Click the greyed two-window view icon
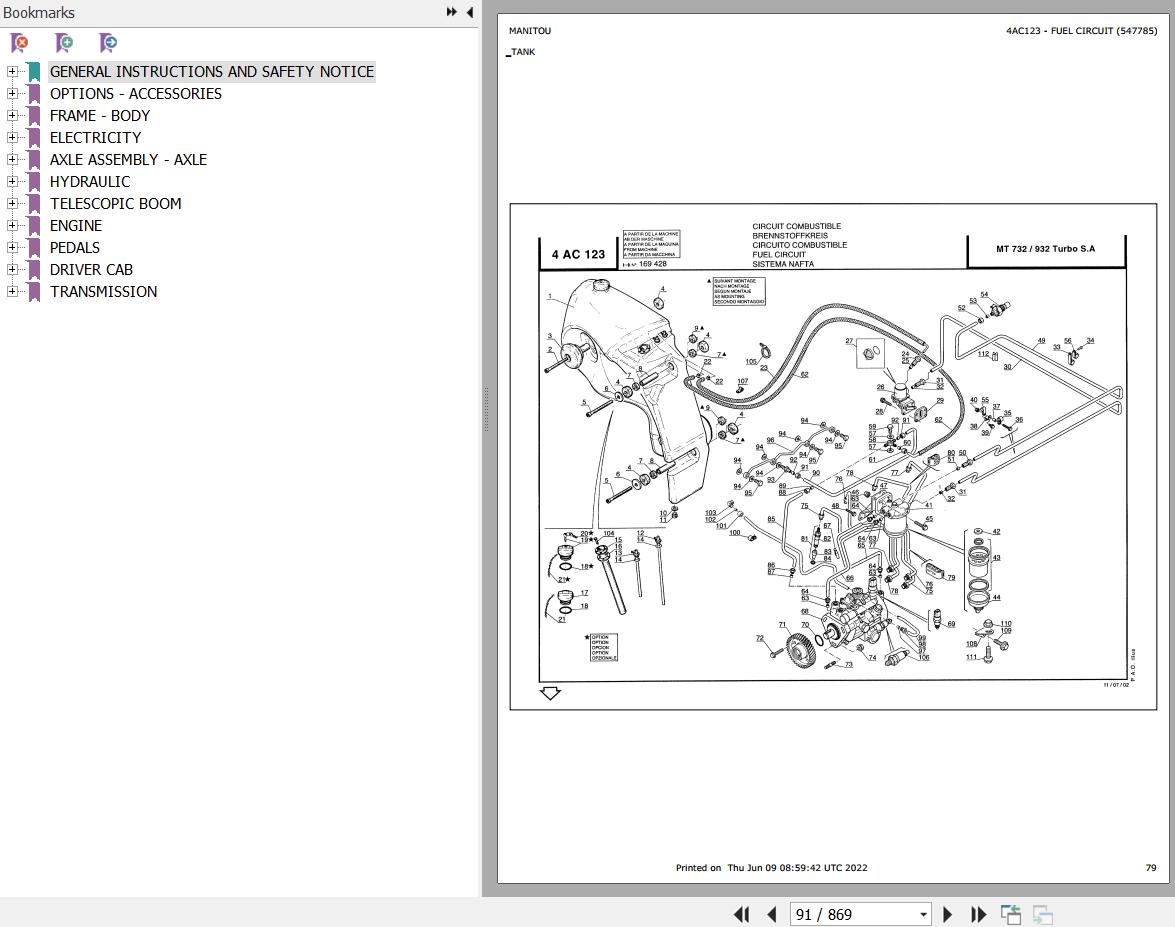Screen dimensions: 1175x927 click(1042, 914)
